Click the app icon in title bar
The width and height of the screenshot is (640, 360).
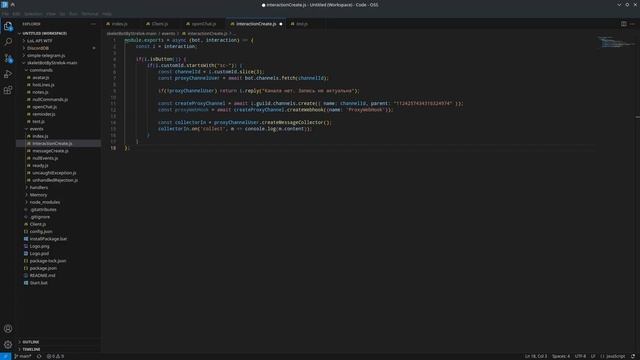[x=4, y=4]
